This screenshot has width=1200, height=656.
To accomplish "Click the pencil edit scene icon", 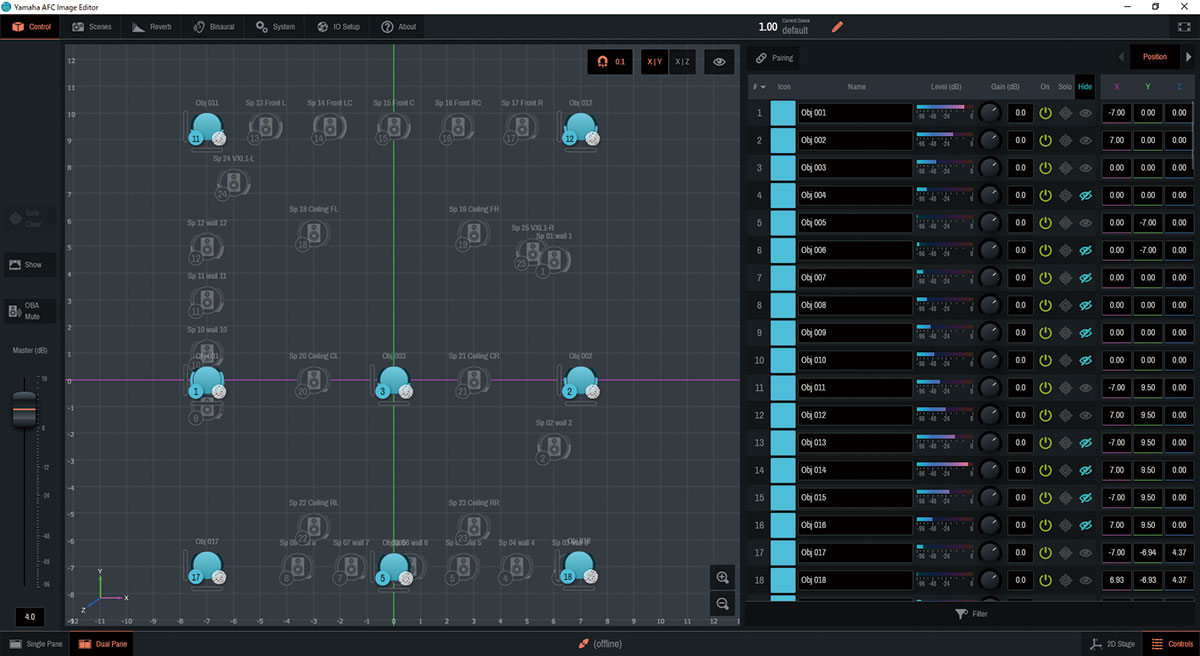I will [837, 27].
